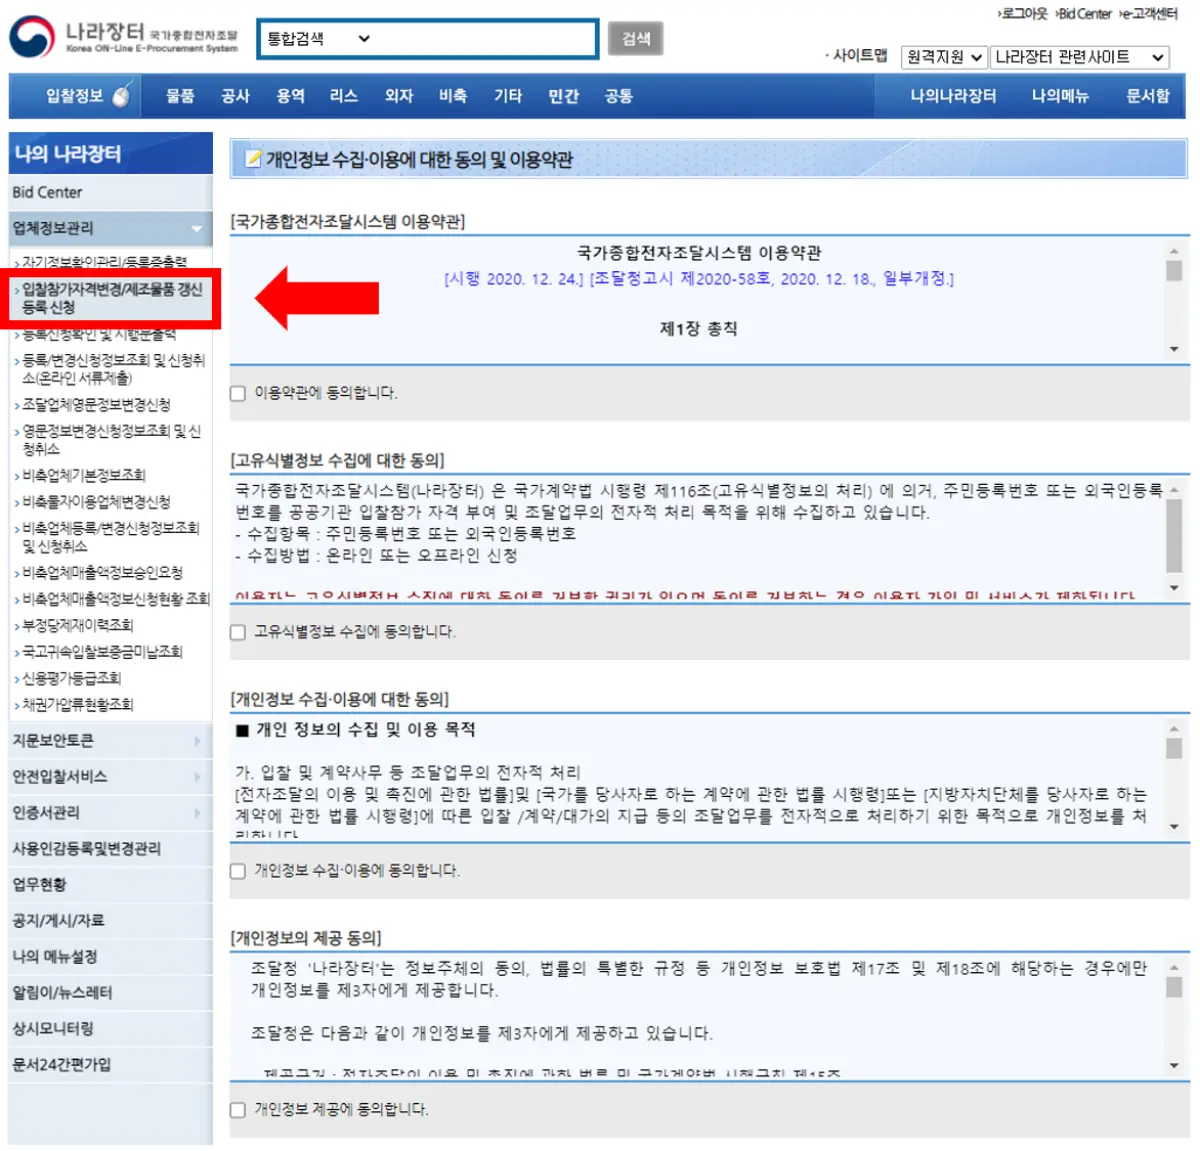
Task: Expand the 안전입찰서비스 menu
Action: click(110, 777)
